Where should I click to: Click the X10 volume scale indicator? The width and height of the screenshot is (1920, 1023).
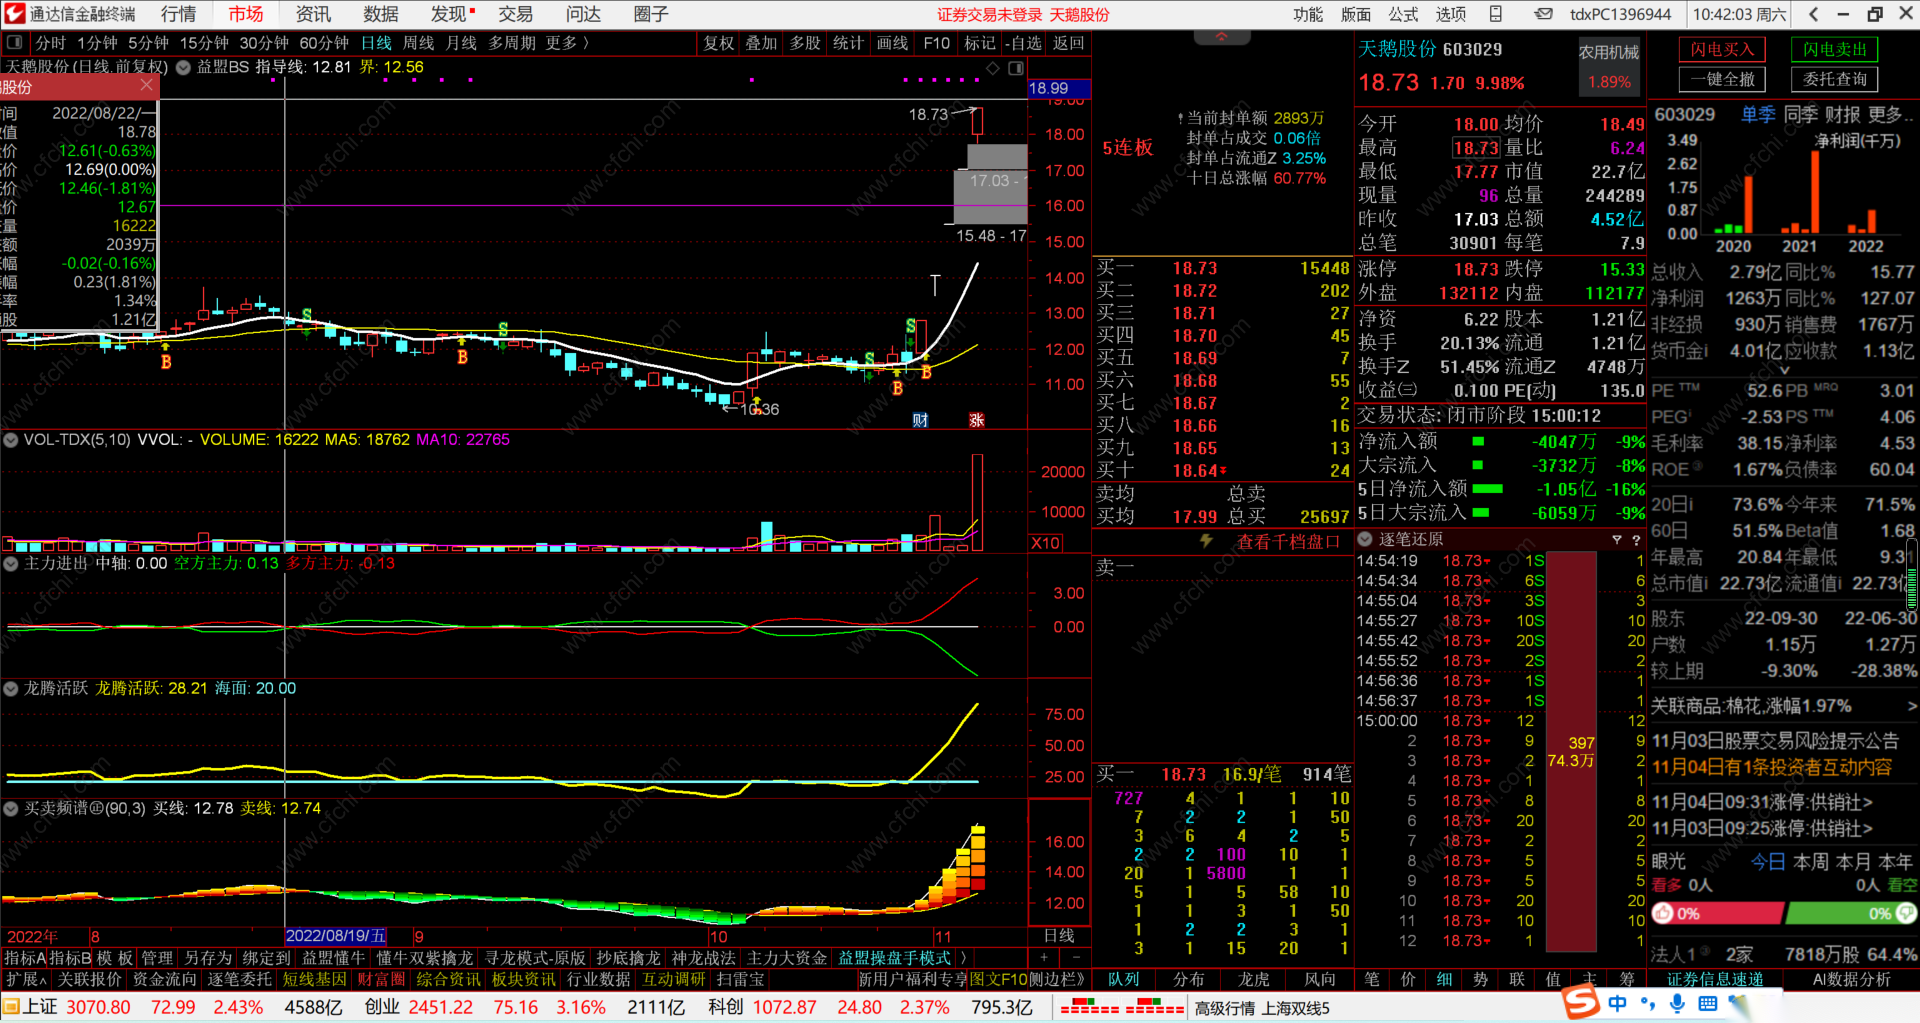(1046, 543)
